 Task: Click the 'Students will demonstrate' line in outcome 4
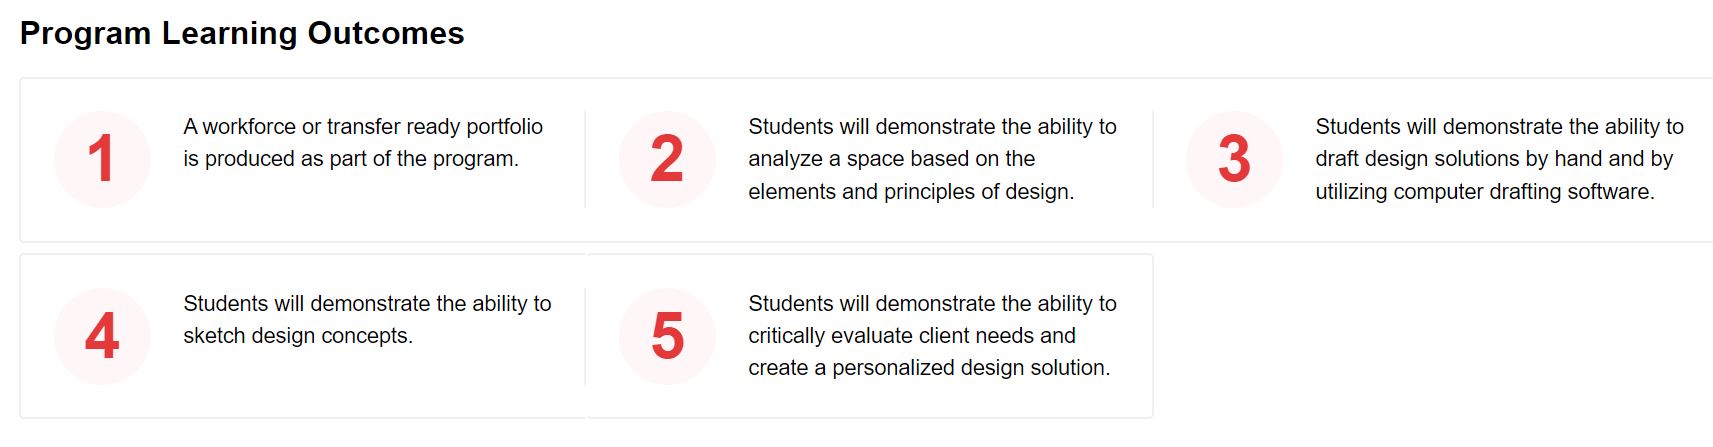(367, 304)
